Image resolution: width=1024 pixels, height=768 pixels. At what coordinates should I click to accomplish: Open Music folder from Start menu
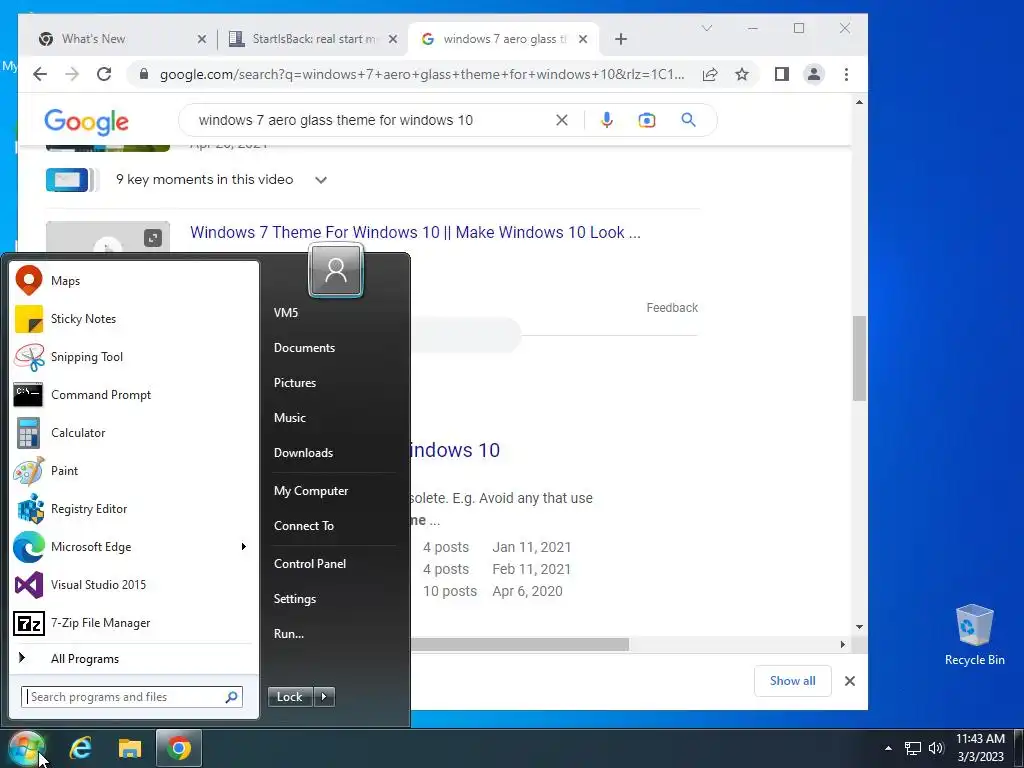[x=290, y=418]
